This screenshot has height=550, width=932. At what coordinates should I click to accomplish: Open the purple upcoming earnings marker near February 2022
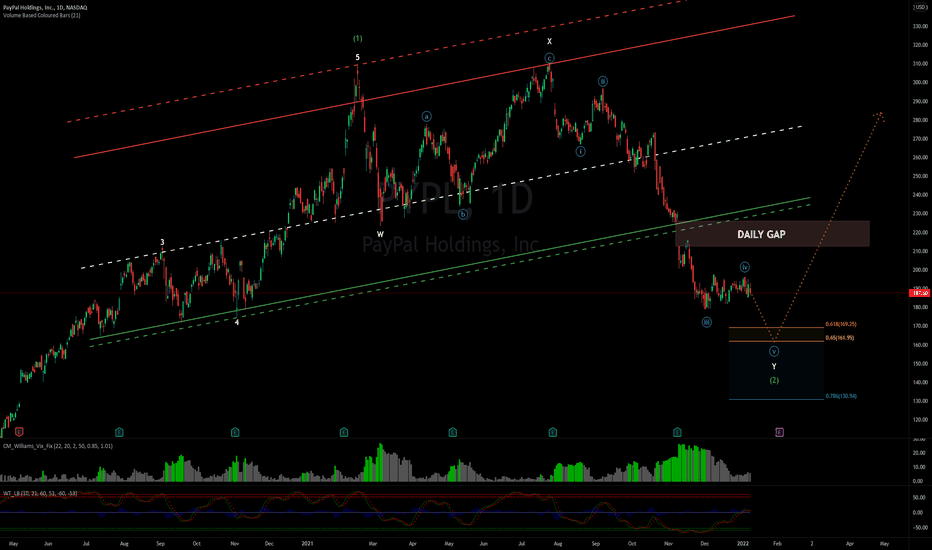[x=779, y=432]
